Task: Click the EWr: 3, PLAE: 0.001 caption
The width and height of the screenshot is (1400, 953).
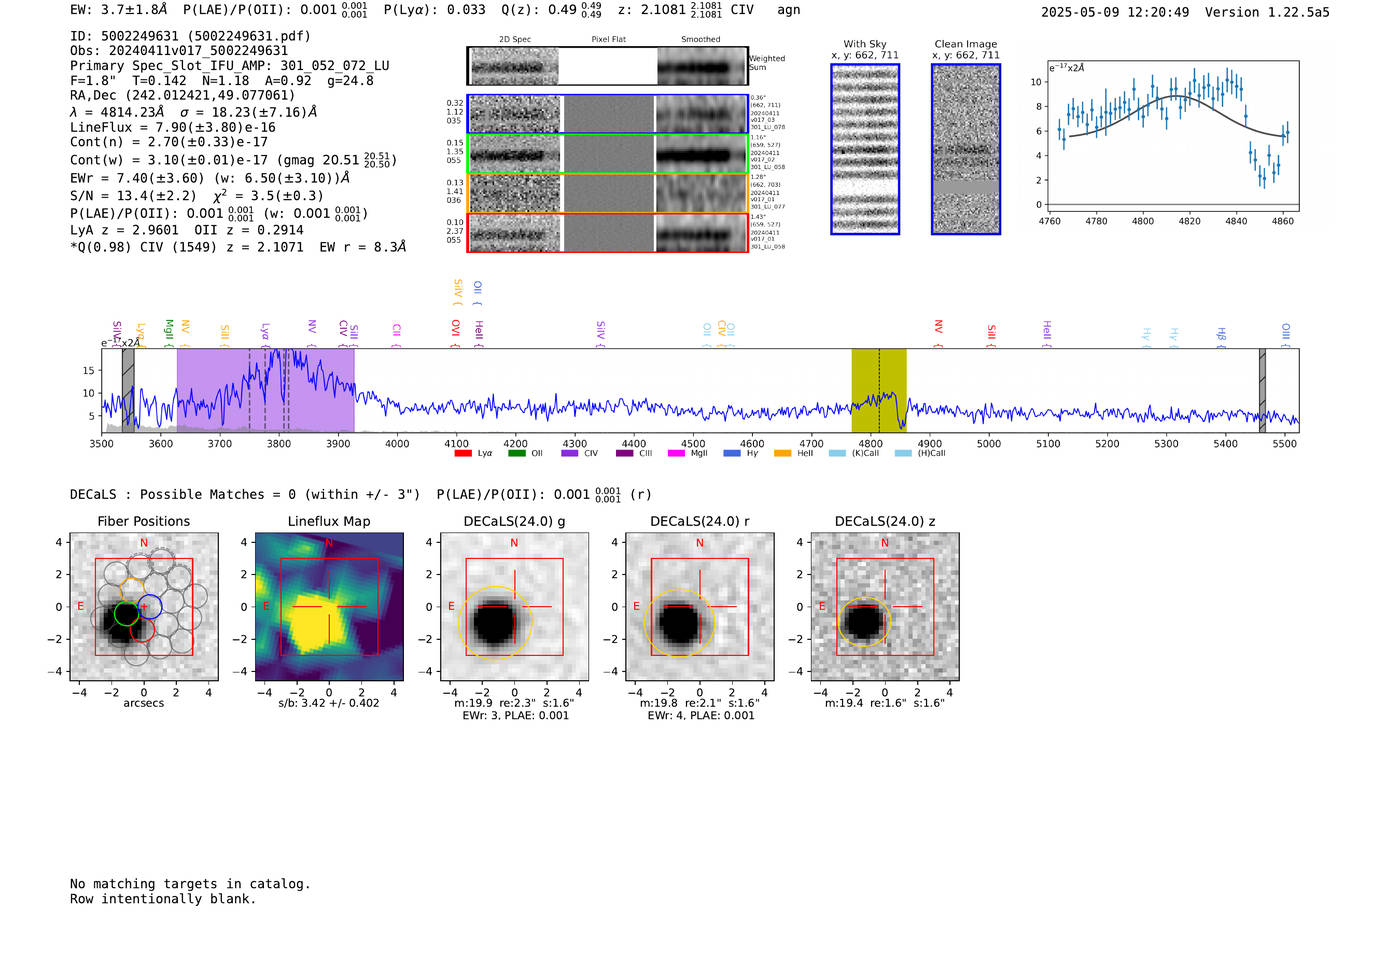Action: pyautogui.click(x=515, y=716)
